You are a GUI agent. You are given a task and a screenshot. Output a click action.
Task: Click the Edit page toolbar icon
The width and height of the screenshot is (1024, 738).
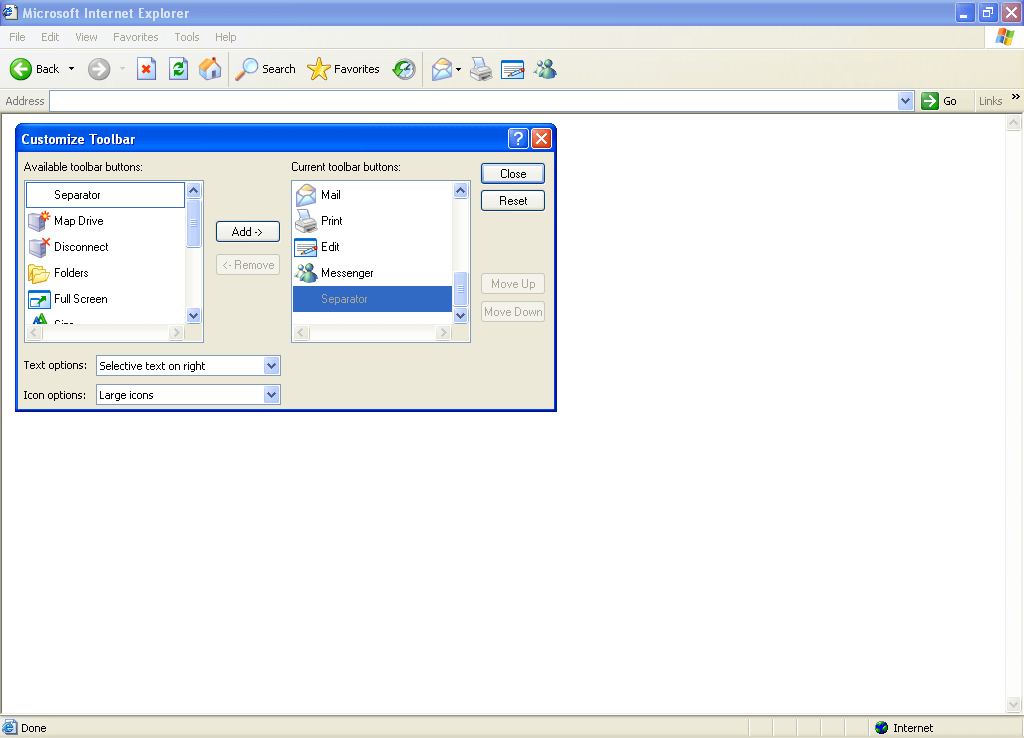point(513,69)
